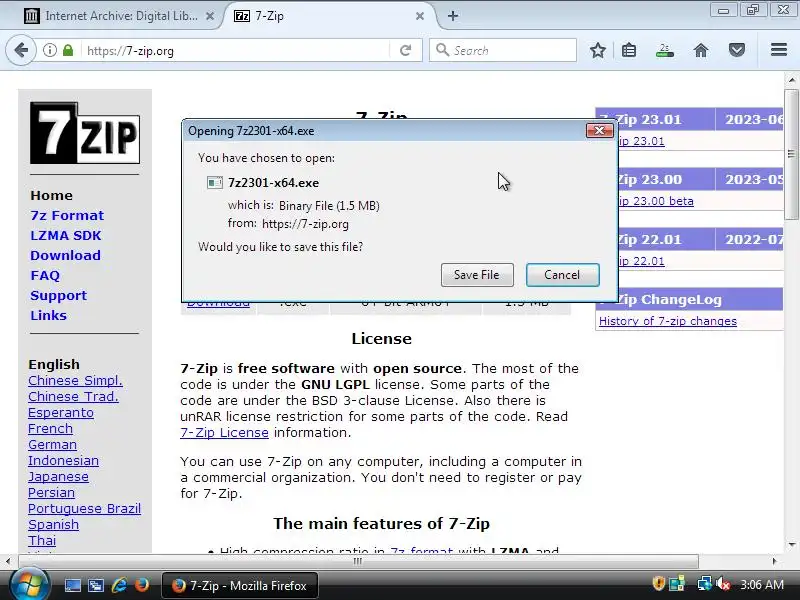The width and height of the screenshot is (800, 600).
Task: Open the Support sidebar link
Action: click(x=58, y=295)
